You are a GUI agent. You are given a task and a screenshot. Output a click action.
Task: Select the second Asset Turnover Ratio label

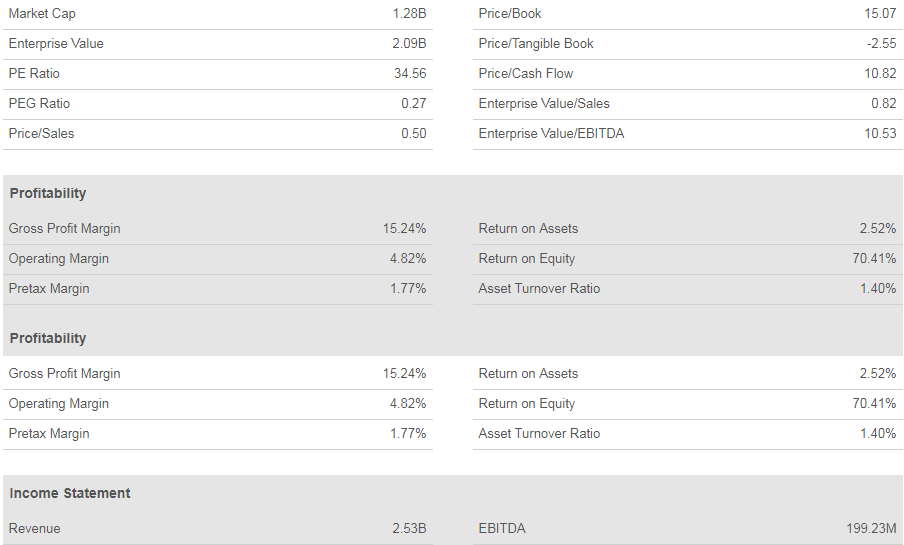(x=539, y=434)
